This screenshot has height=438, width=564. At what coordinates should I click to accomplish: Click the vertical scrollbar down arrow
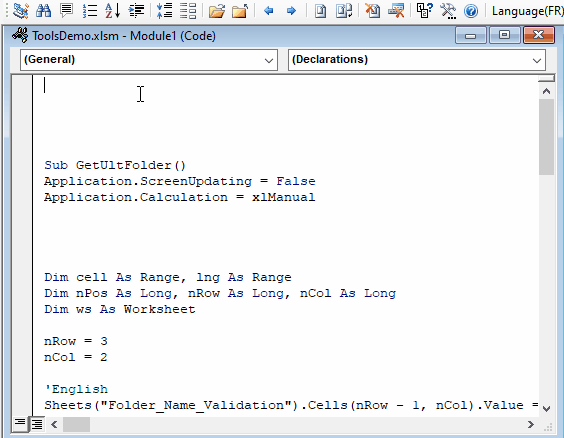coord(546,409)
